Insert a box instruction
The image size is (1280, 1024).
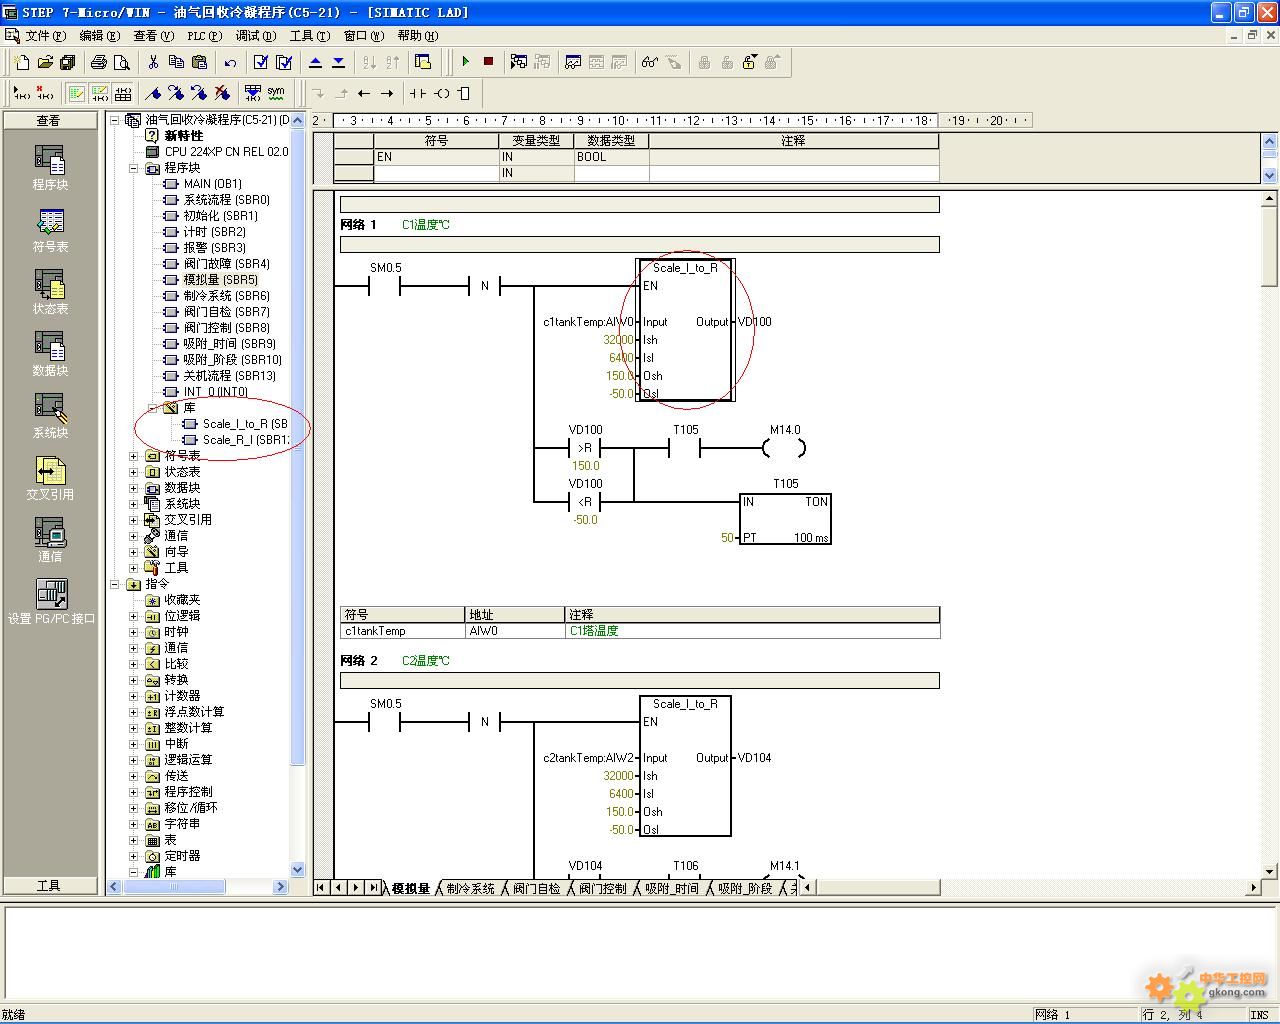pyautogui.click(x=464, y=93)
